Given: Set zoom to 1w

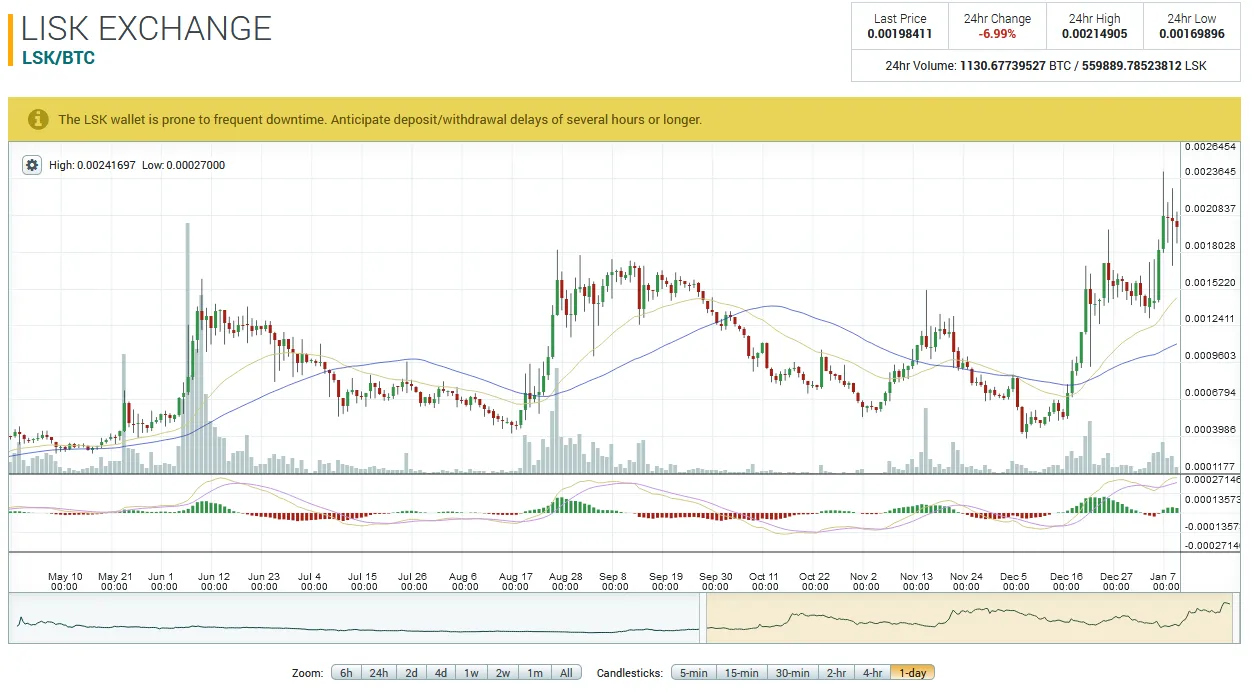Looking at the screenshot, I should point(471,673).
